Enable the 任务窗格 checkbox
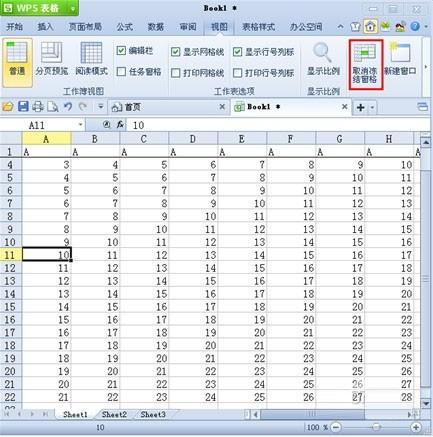 (x=121, y=72)
